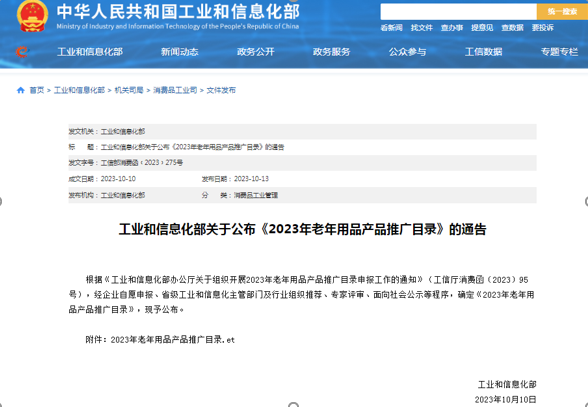The height and width of the screenshot is (407, 588).
Task: Select the 要投诉 search option
Action: tap(543, 28)
